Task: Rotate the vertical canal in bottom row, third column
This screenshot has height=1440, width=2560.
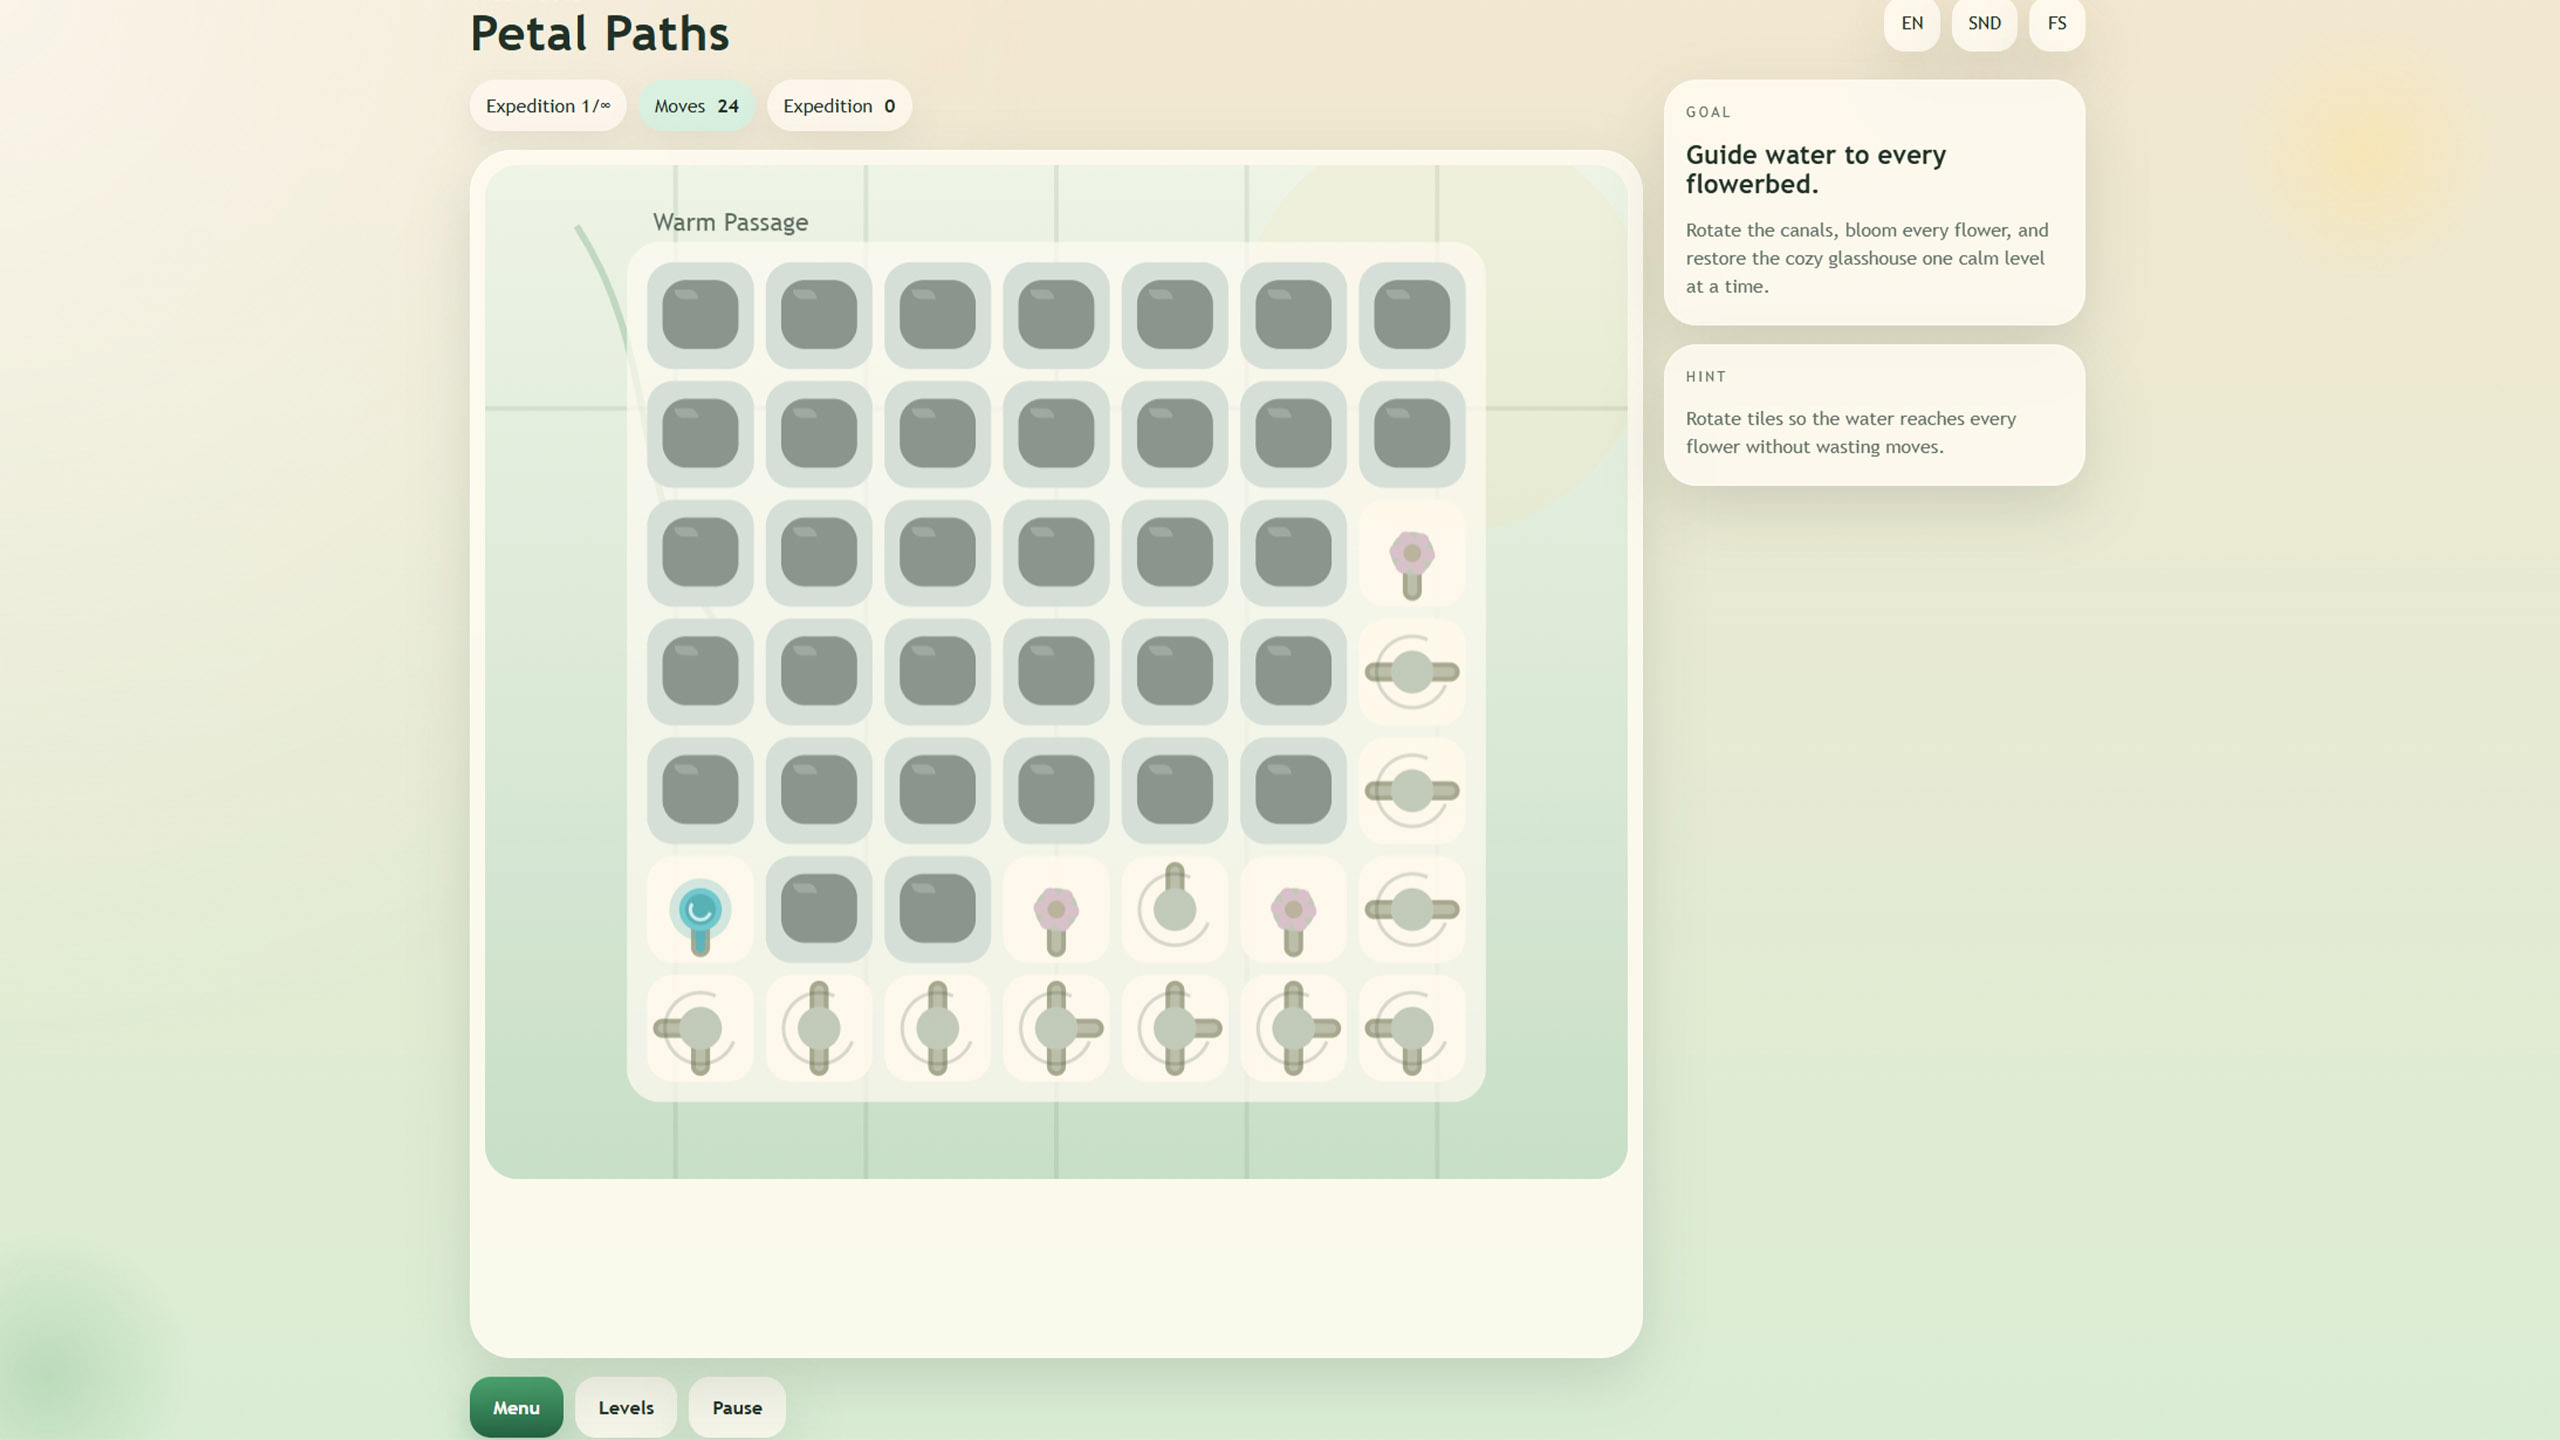Action: (937, 1028)
